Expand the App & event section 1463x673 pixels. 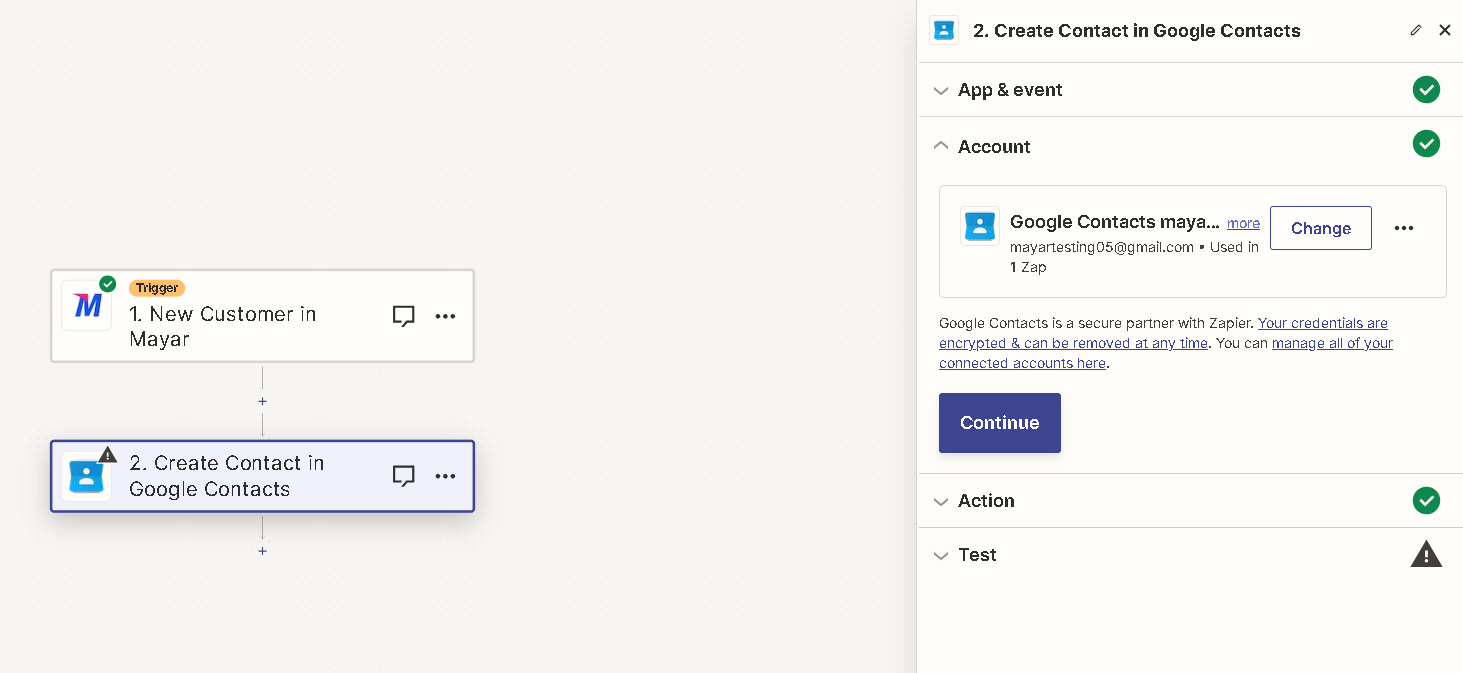coord(1190,90)
